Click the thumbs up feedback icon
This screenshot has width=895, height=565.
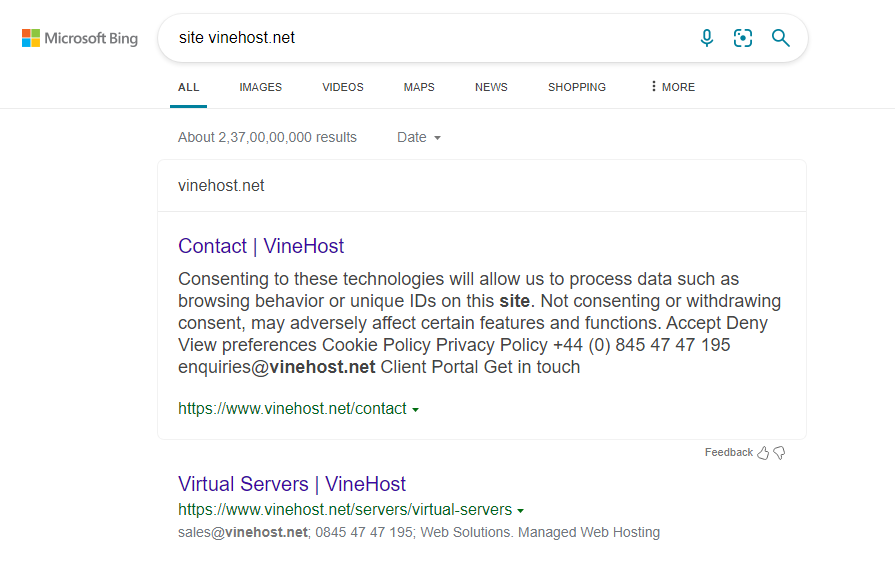pos(763,453)
